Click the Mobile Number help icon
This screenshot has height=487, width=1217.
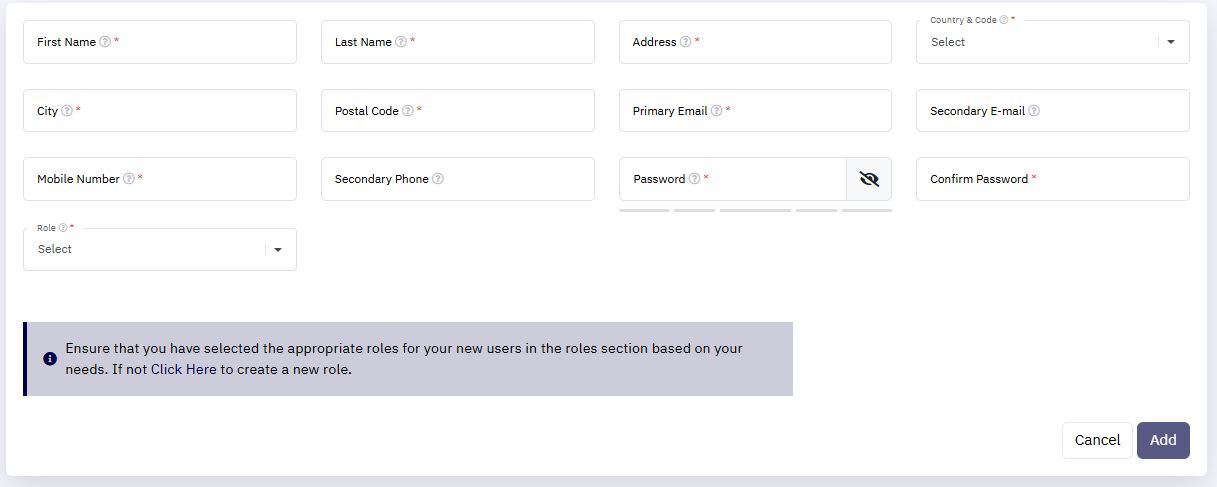[129, 179]
